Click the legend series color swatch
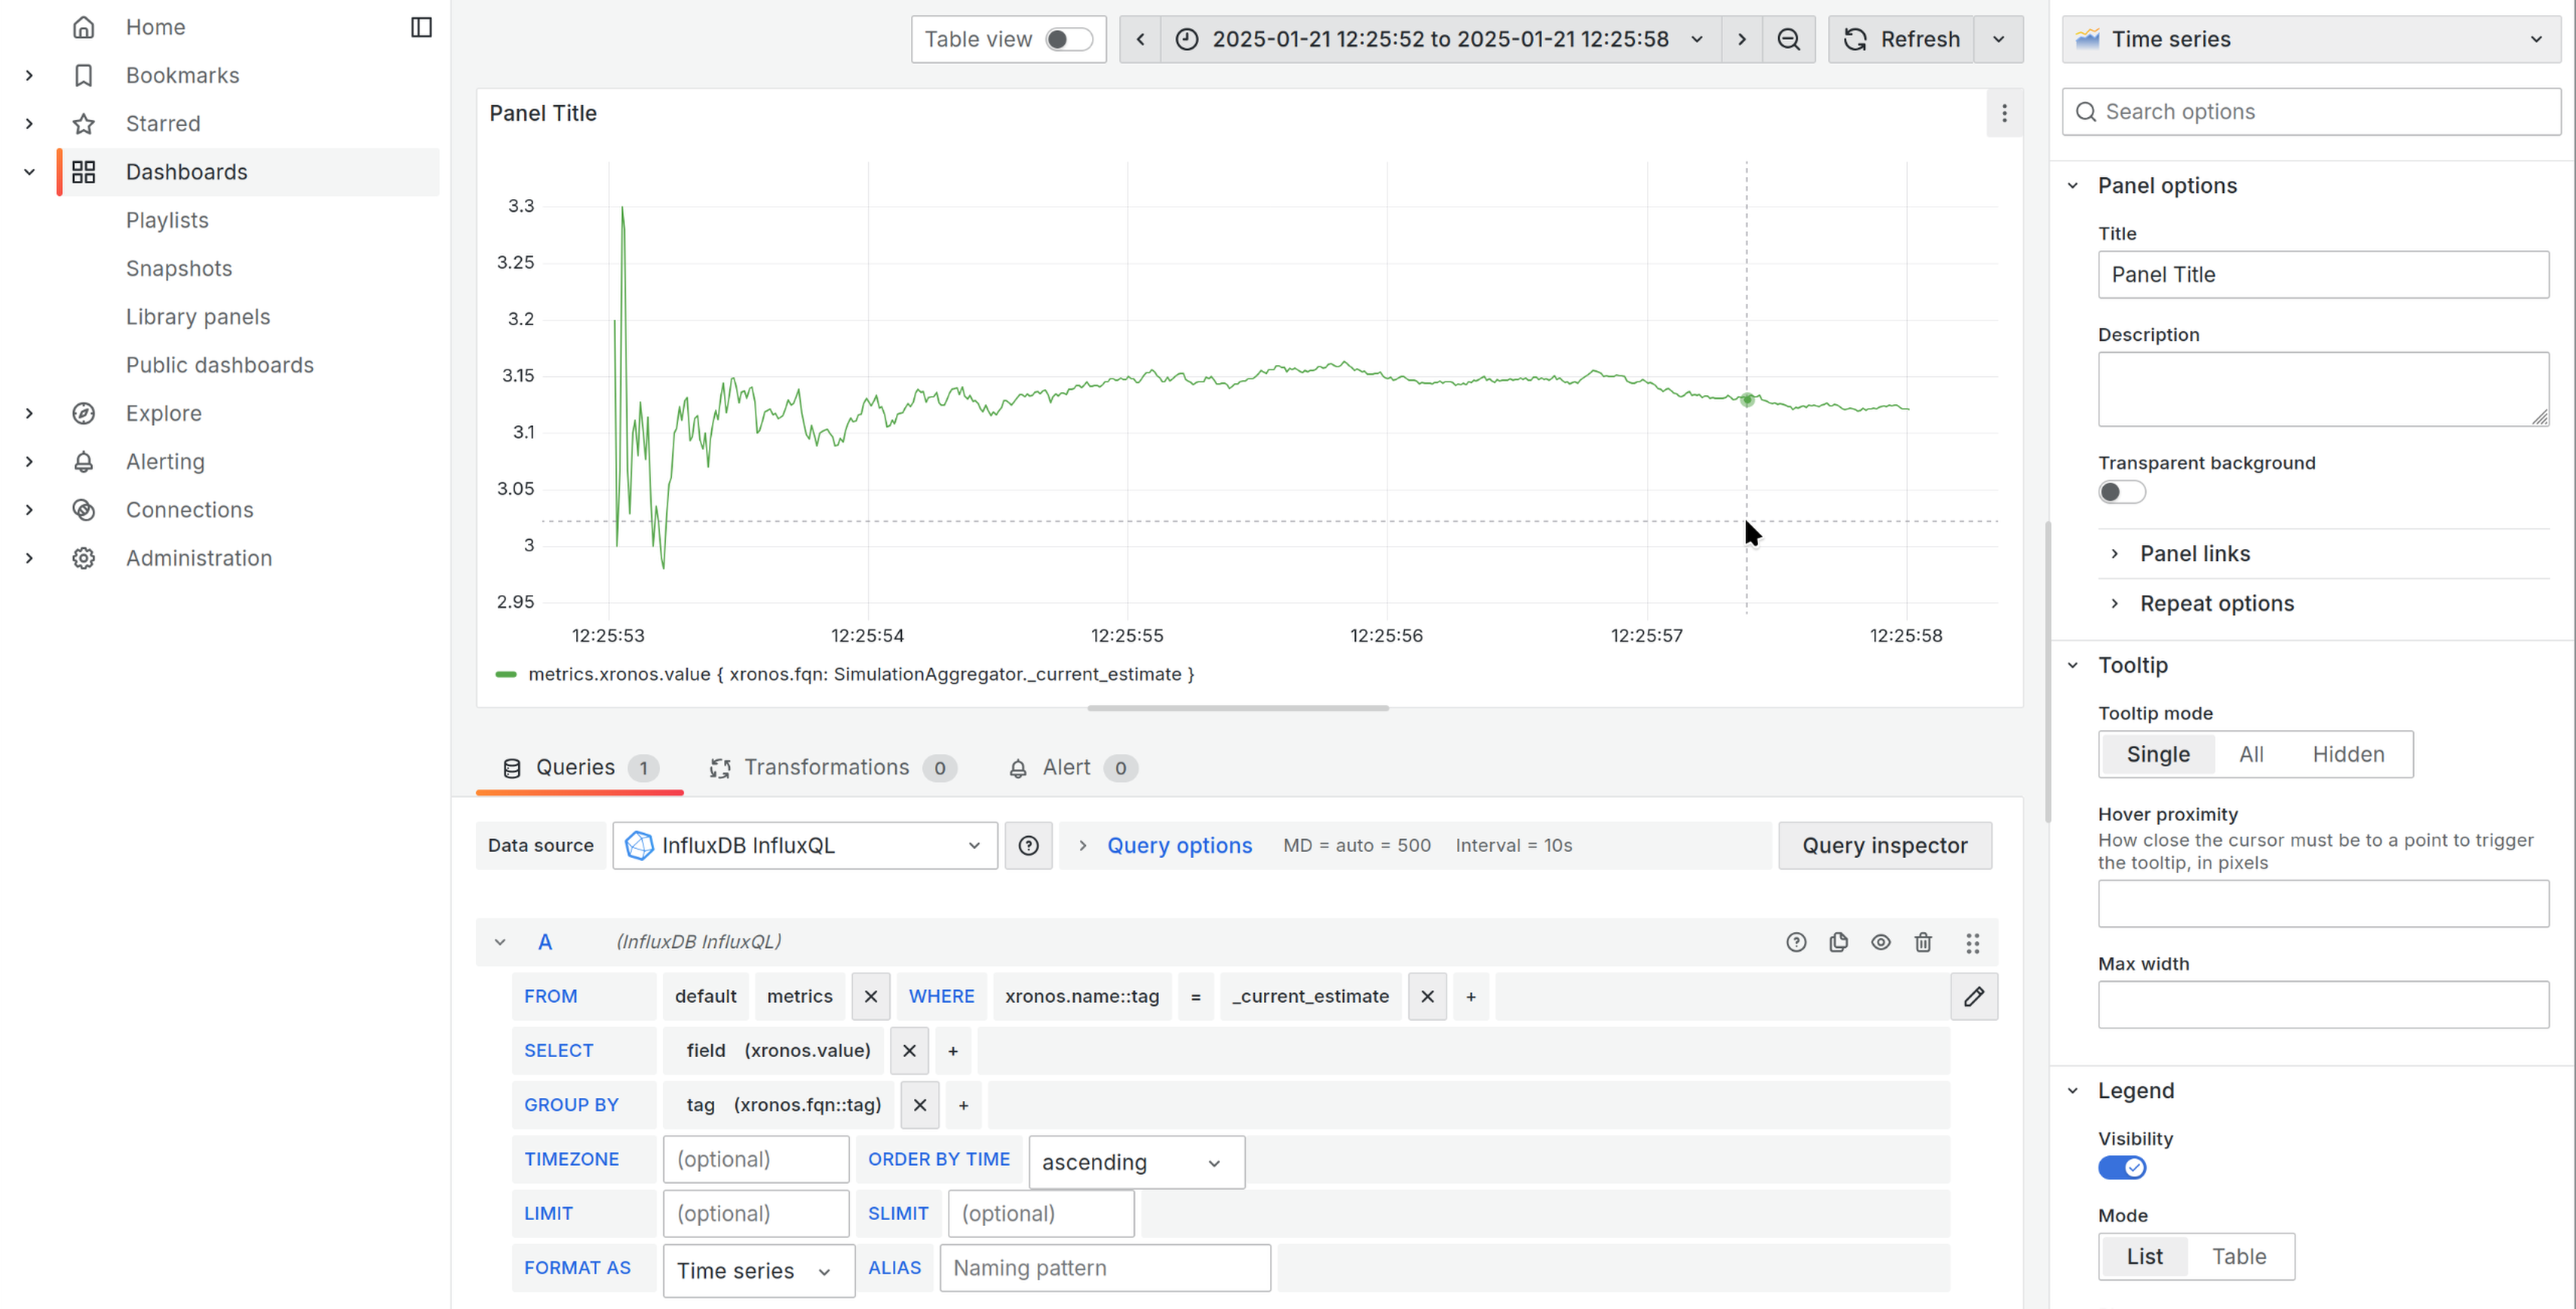The width and height of the screenshot is (2576, 1309). pyautogui.click(x=506, y=674)
